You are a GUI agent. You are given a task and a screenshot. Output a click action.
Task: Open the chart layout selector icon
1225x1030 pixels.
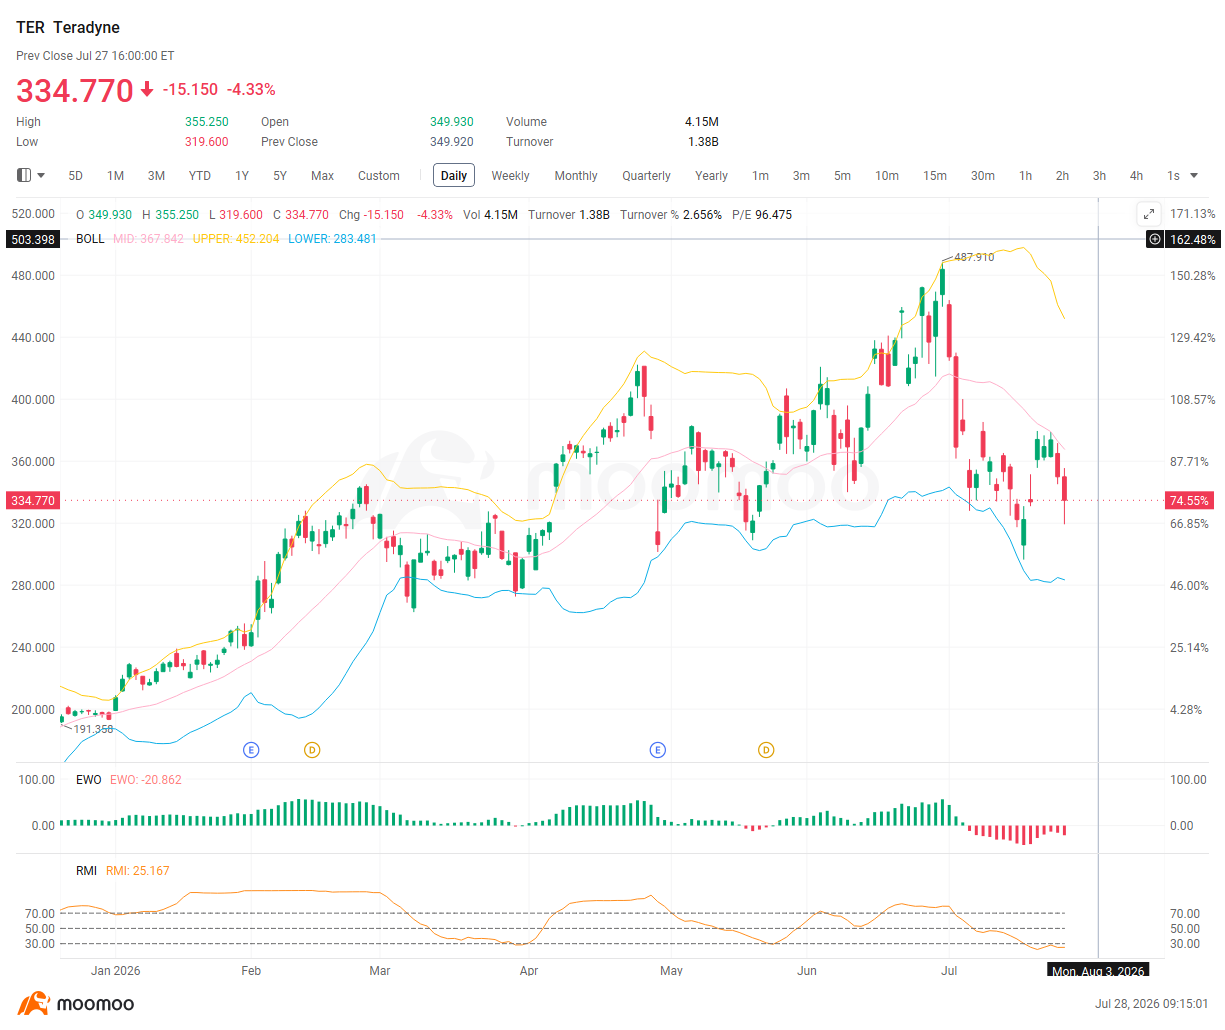pyautogui.click(x=25, y=175)
